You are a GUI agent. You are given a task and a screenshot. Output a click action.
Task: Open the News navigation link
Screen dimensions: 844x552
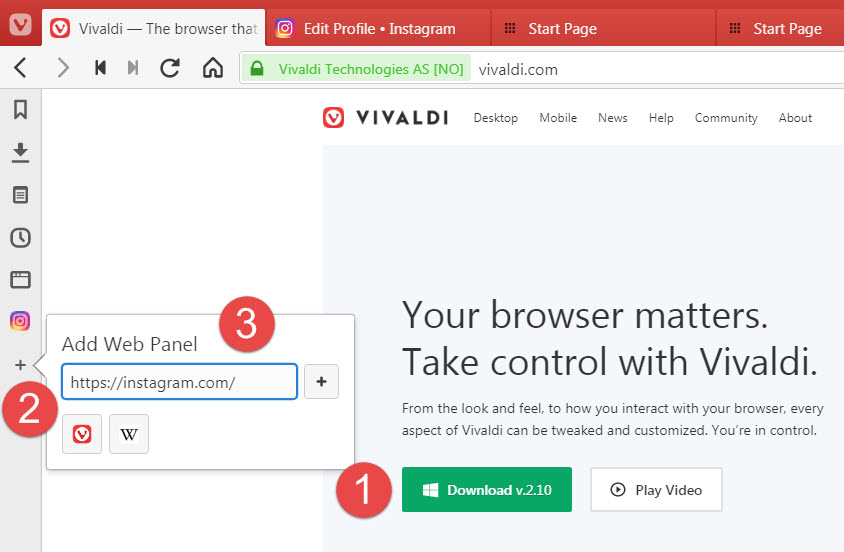click(613, 118)
